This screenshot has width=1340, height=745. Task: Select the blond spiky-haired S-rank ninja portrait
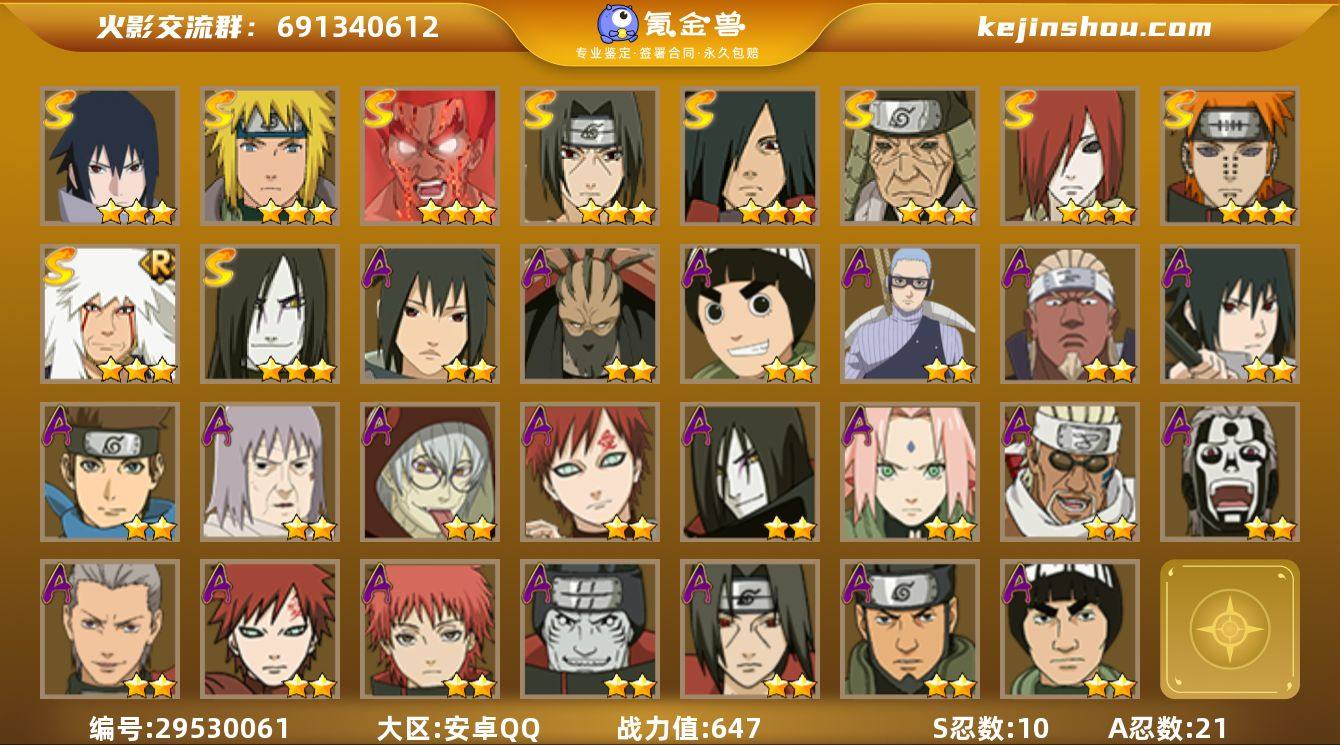click(270, 156)
